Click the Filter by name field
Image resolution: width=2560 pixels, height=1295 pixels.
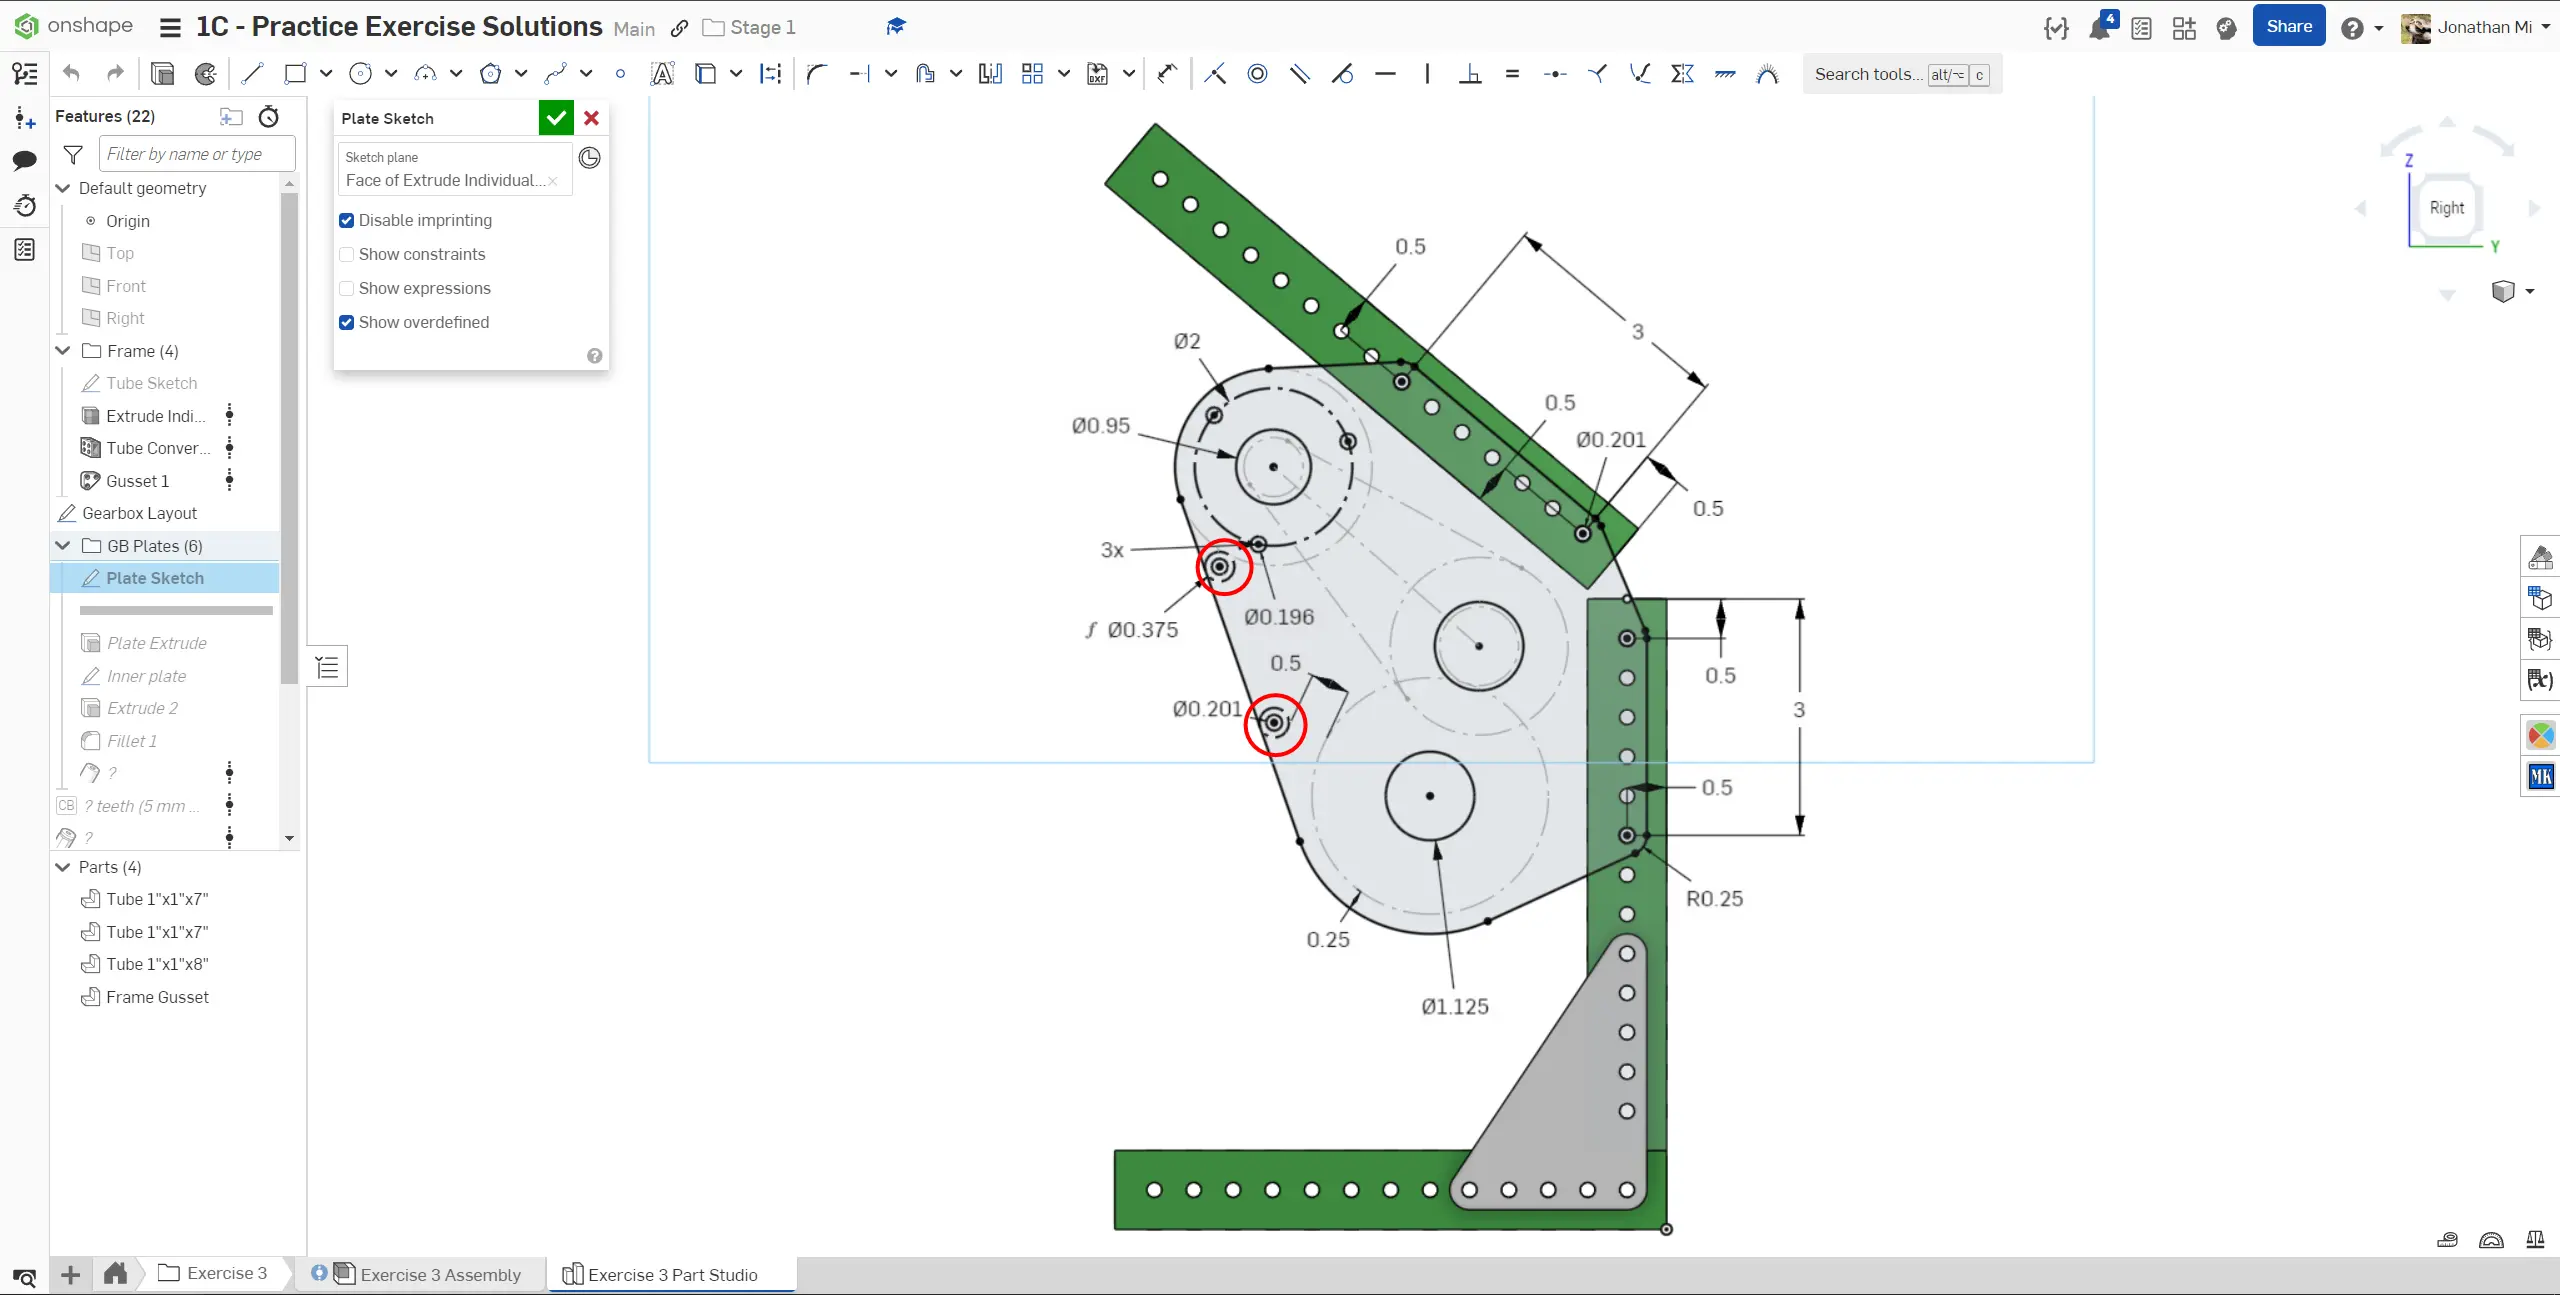coord(197,154)
